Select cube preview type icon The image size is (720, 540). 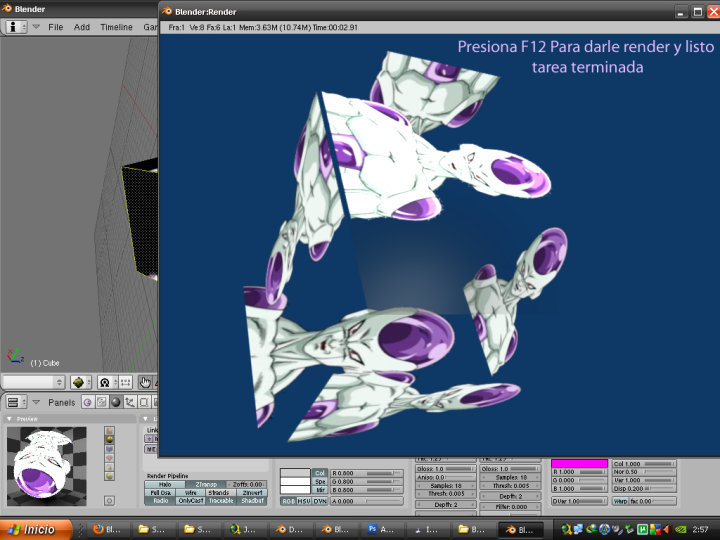[x=109, y=449]
